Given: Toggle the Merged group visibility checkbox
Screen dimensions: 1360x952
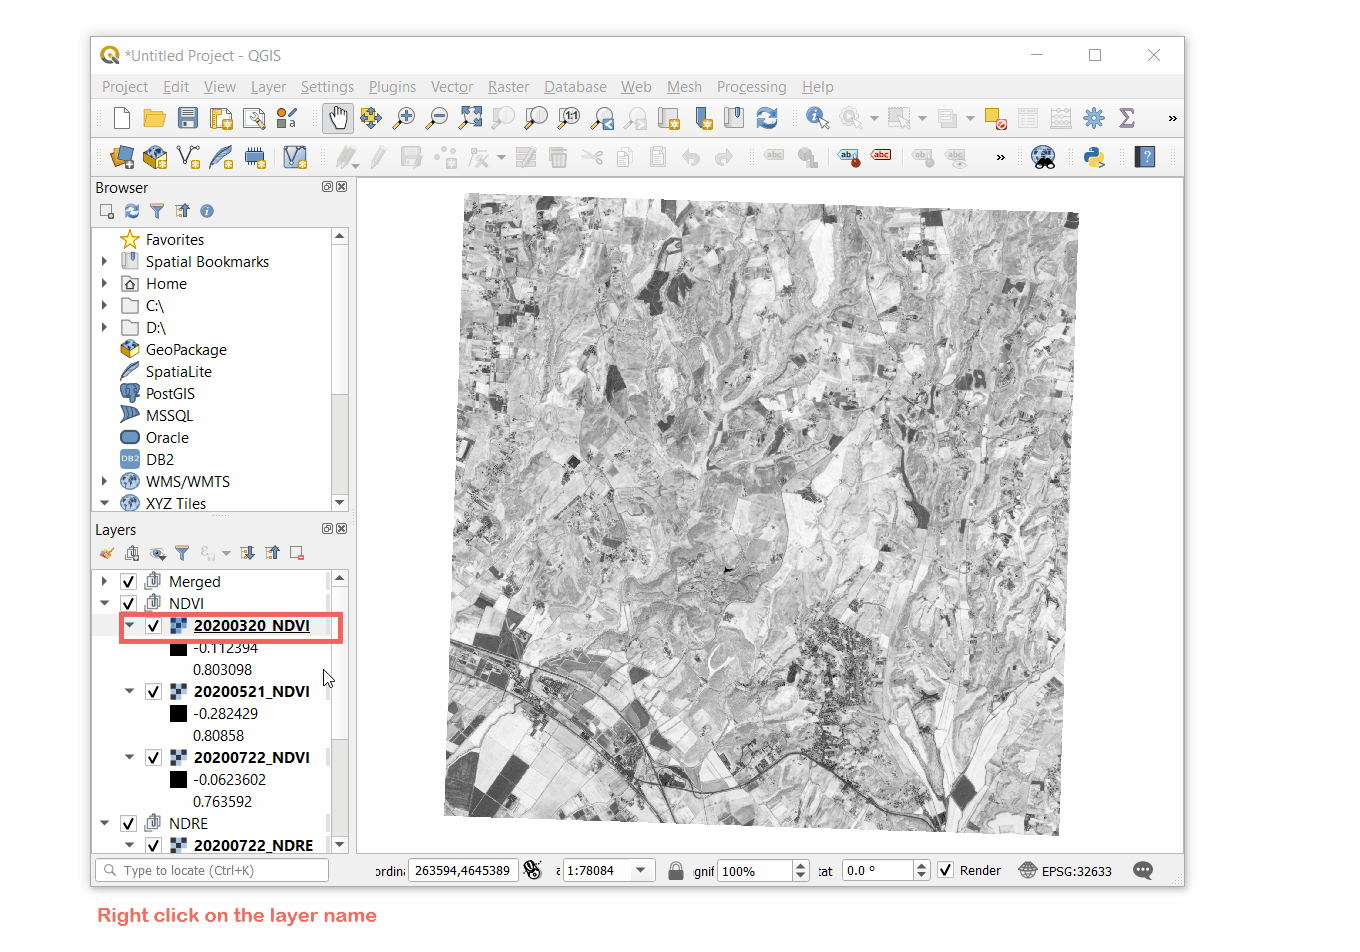Looking at the screenshot, I should coord(128,582).
